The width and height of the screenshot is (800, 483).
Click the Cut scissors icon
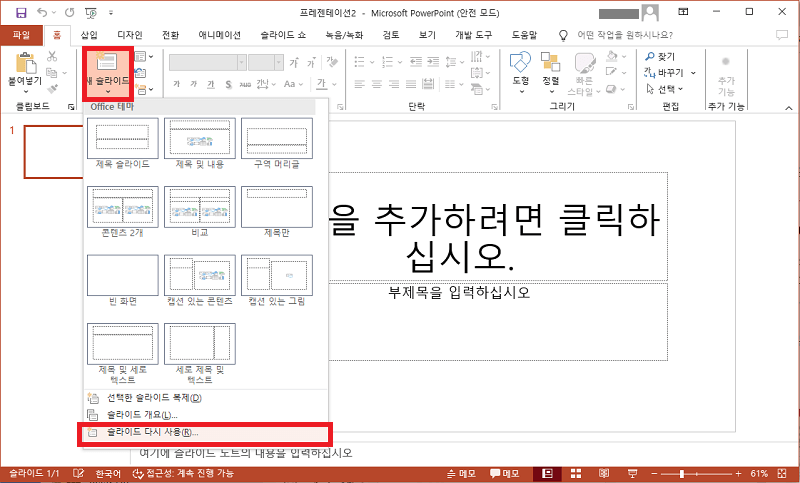pos(52,56)
